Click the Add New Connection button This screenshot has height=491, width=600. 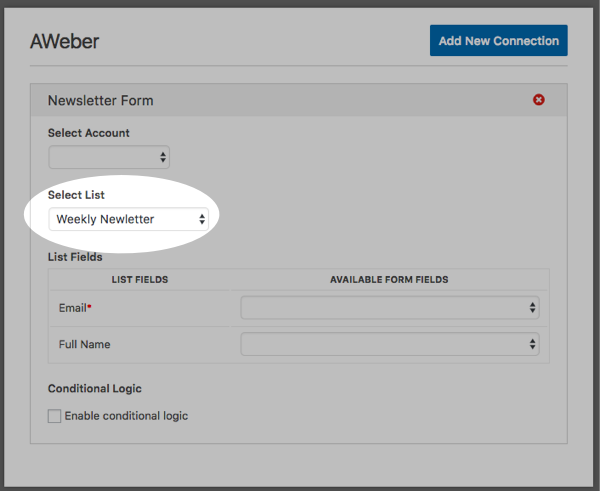pos(498,41)
